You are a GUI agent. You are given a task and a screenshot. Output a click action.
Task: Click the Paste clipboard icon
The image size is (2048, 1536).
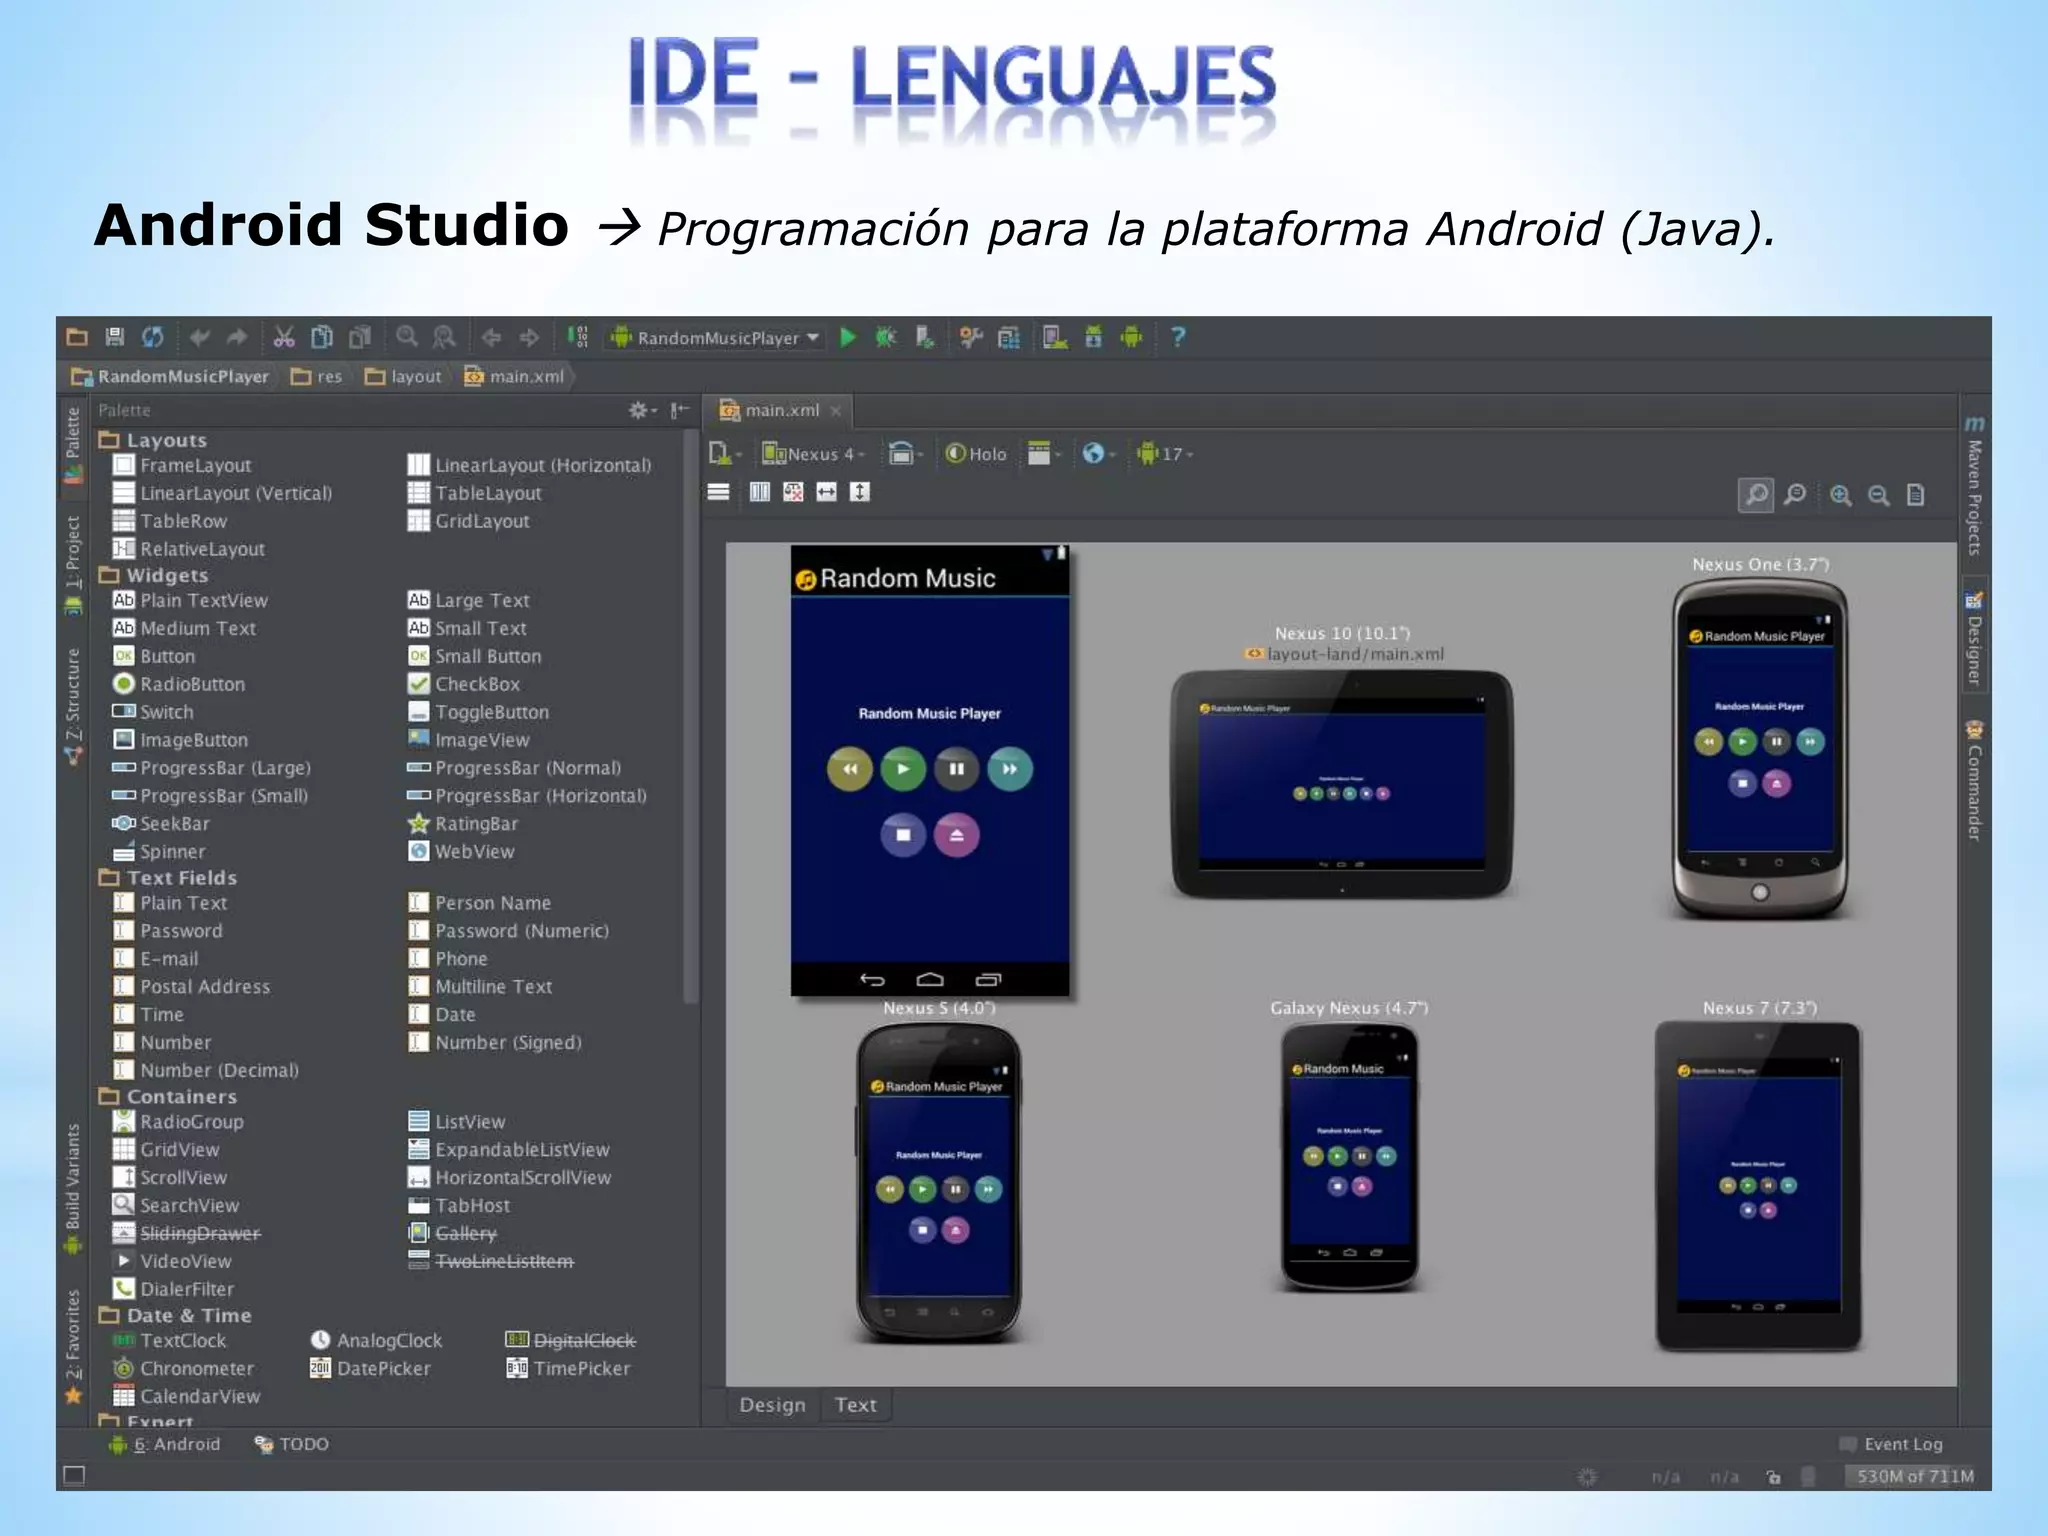[x=359, y=337]
